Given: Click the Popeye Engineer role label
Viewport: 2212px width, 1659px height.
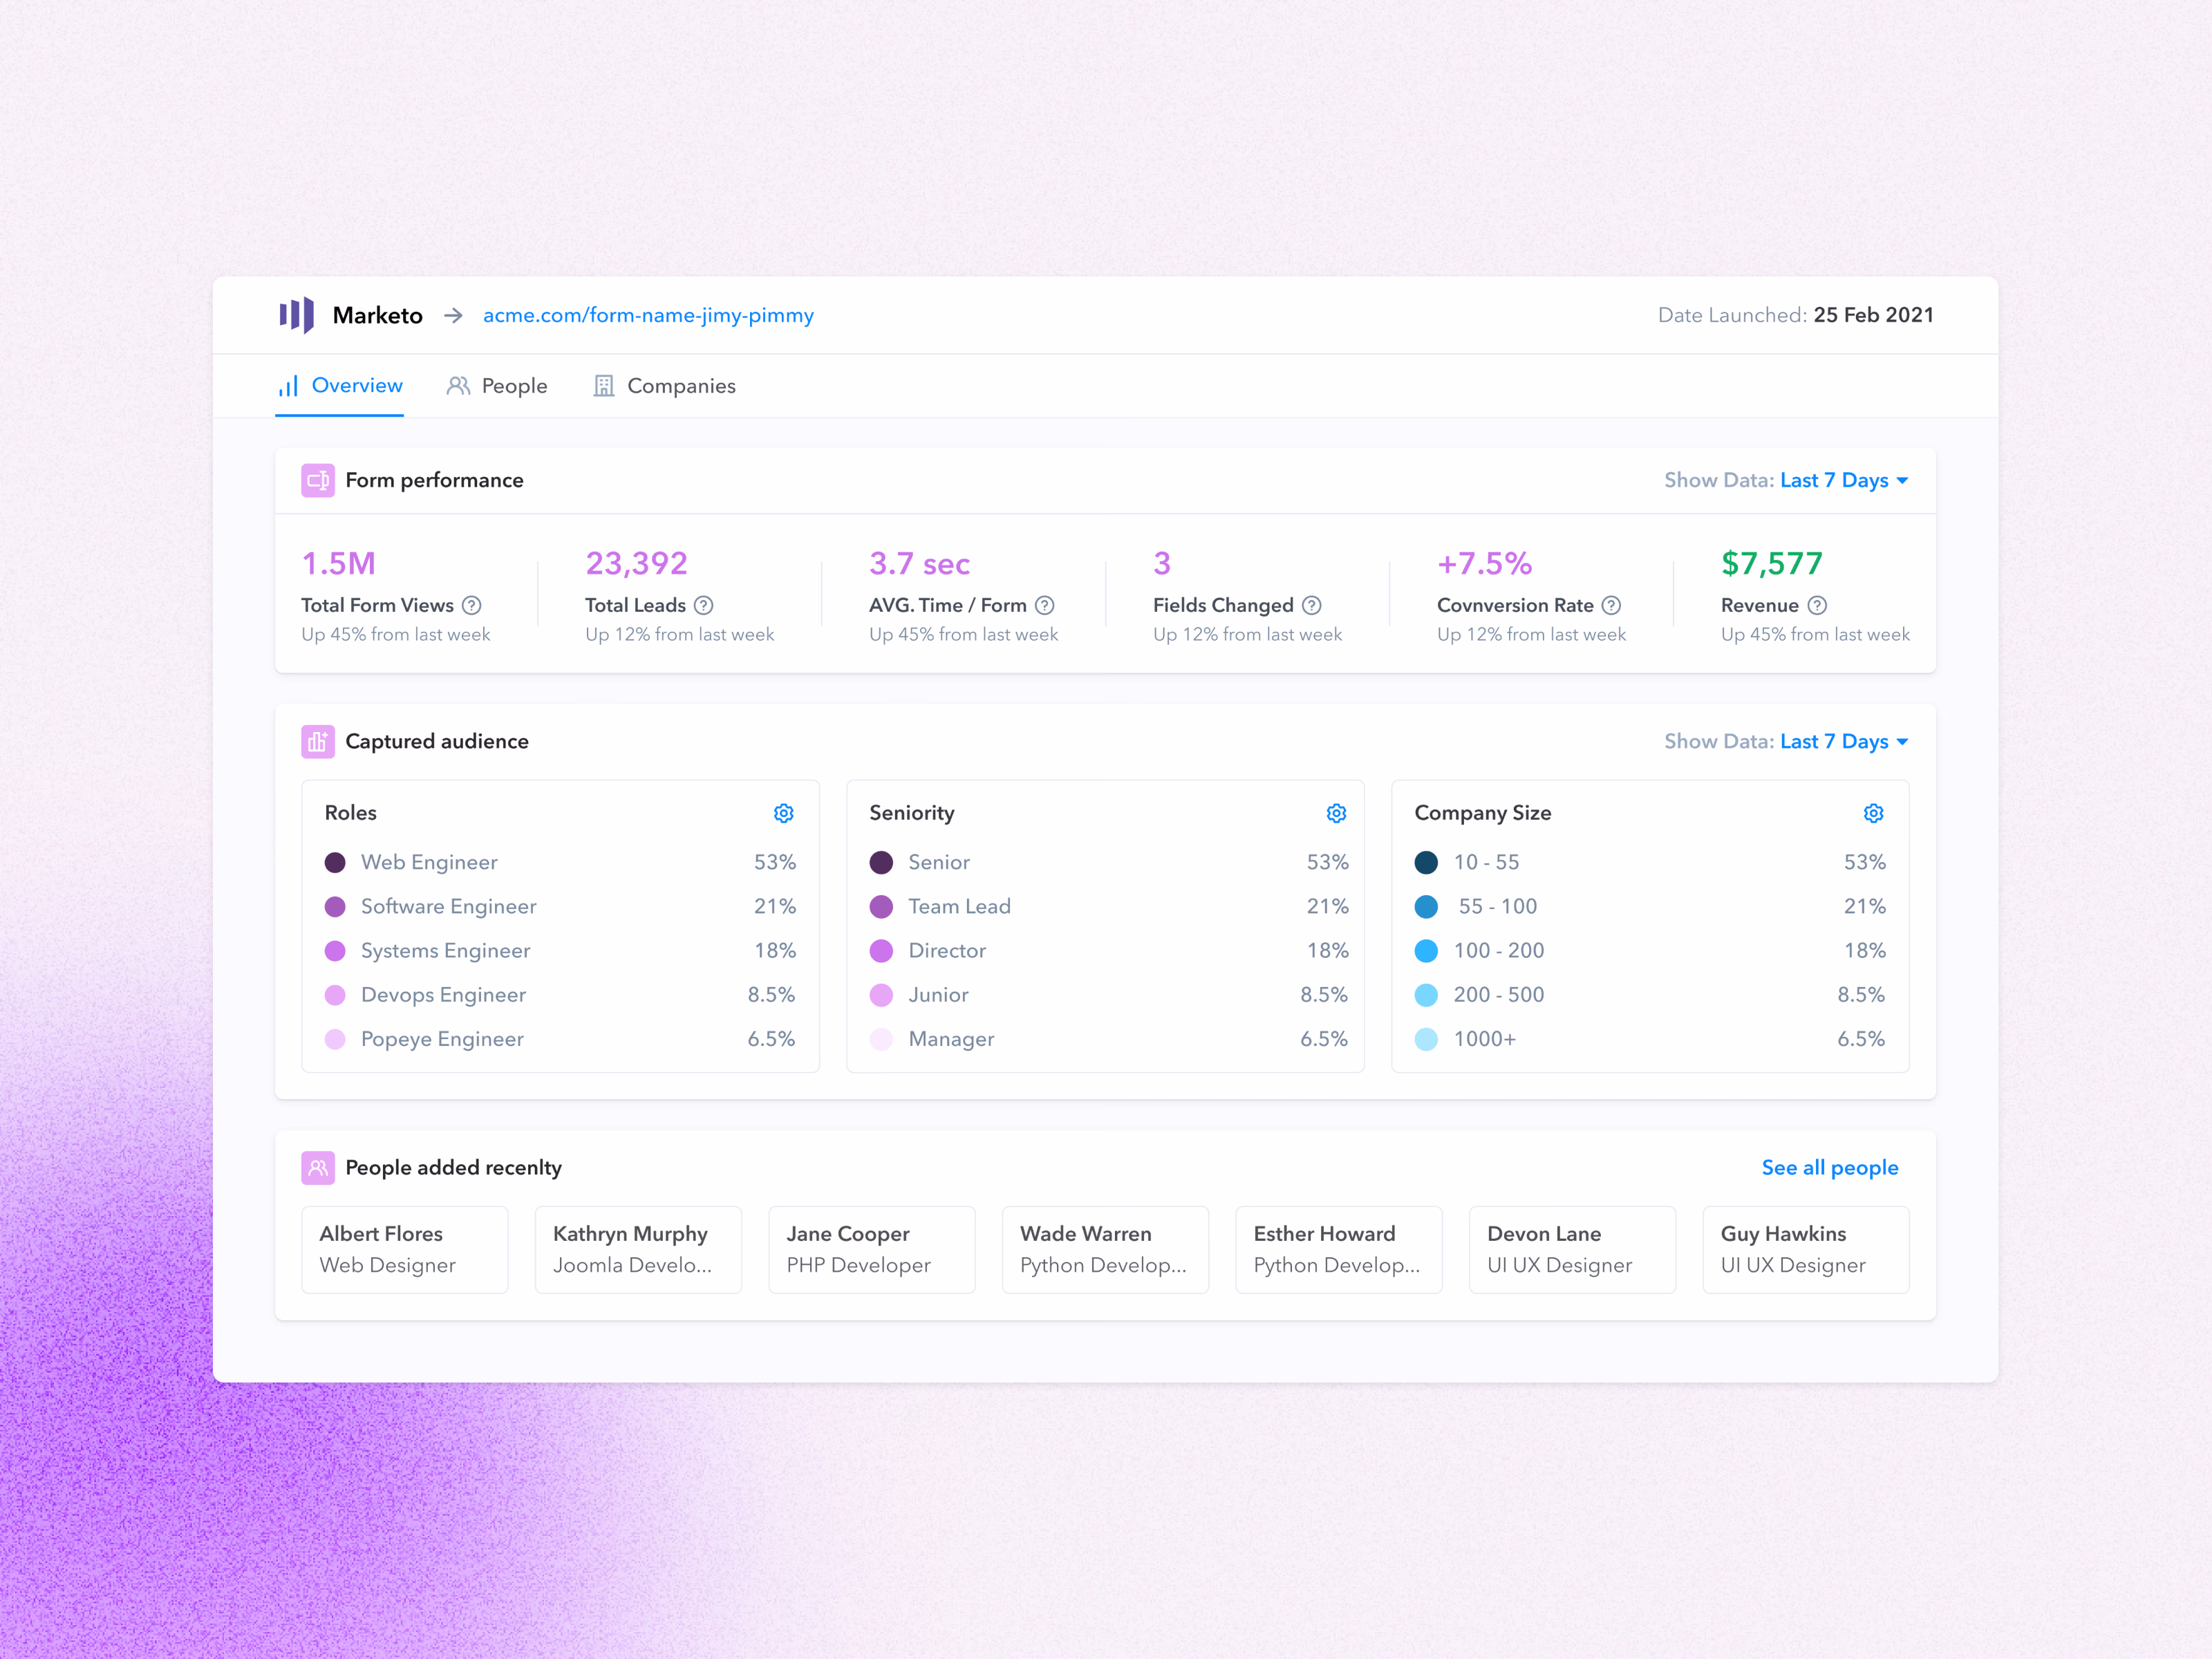Looking at the screenshot, I should click(x=442, y=1039).
